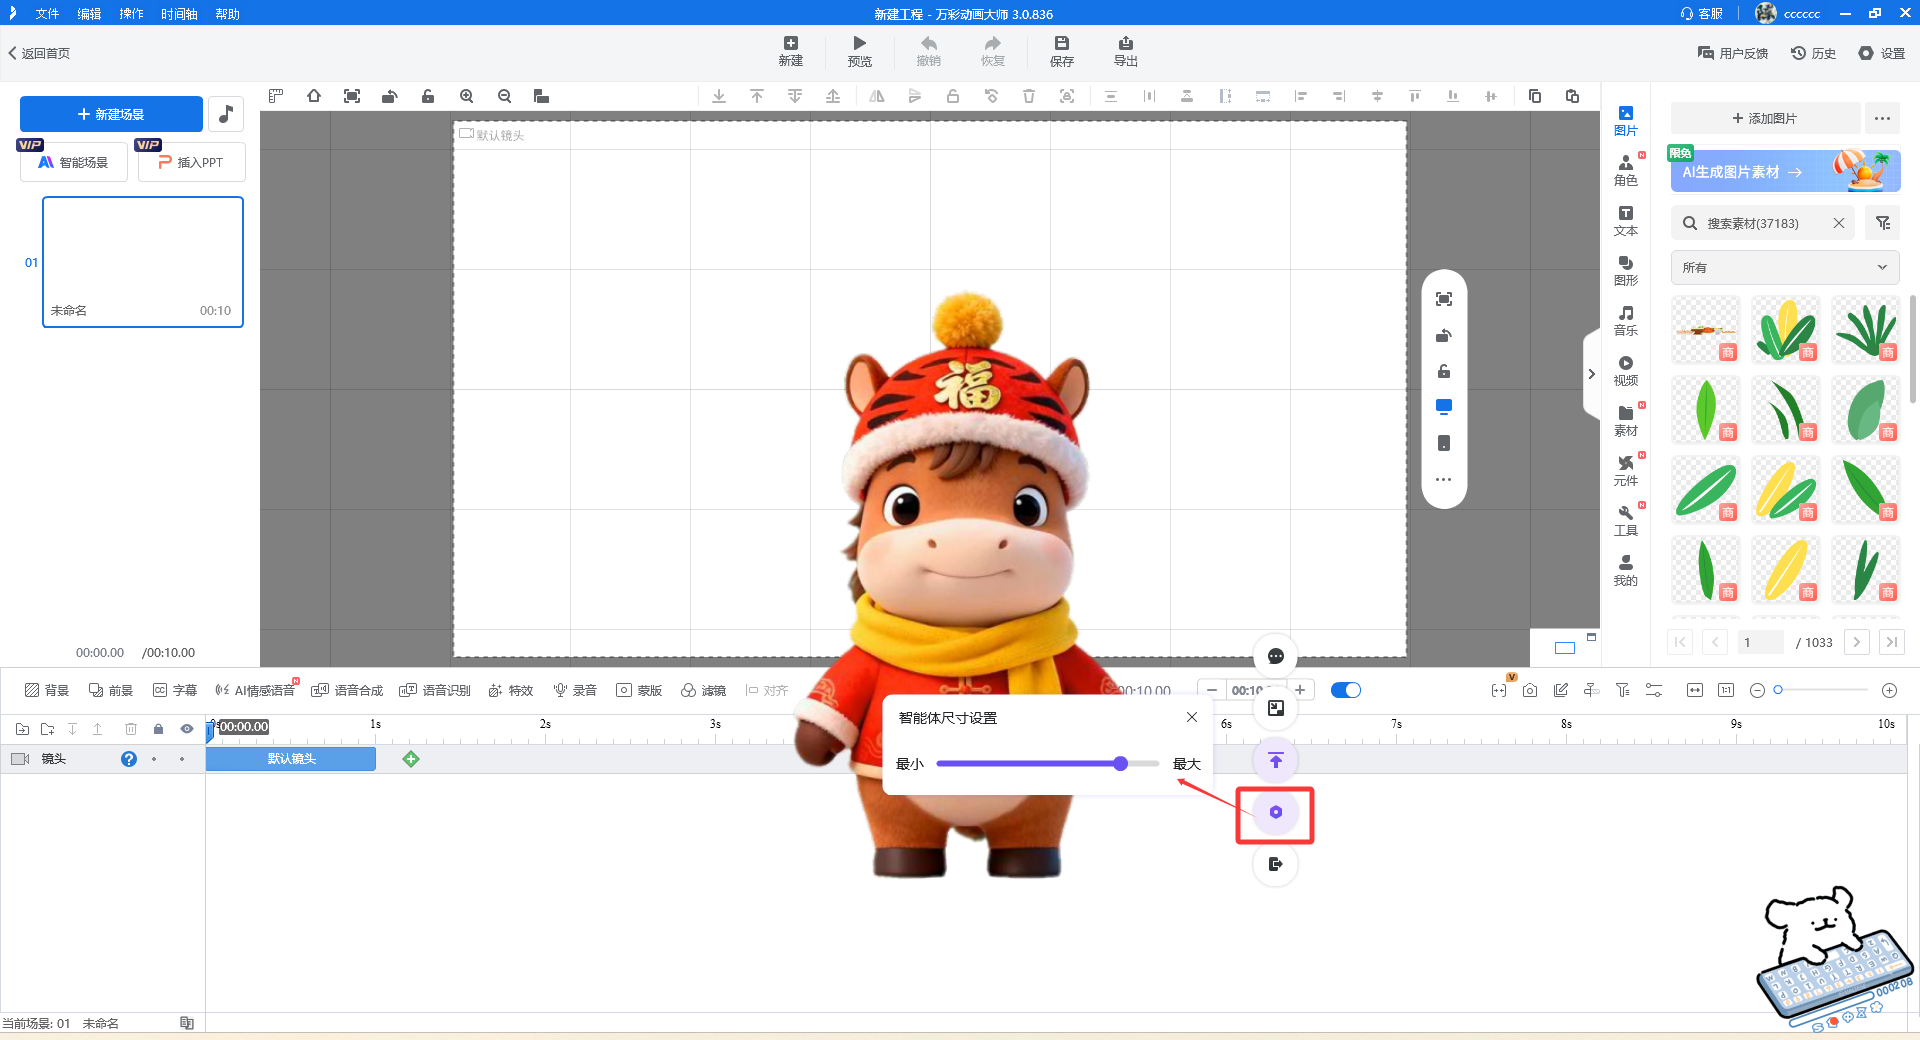This screenshot has height=1040, width=1920.
Task: Click the 新建场景 button
Action: 111,114
